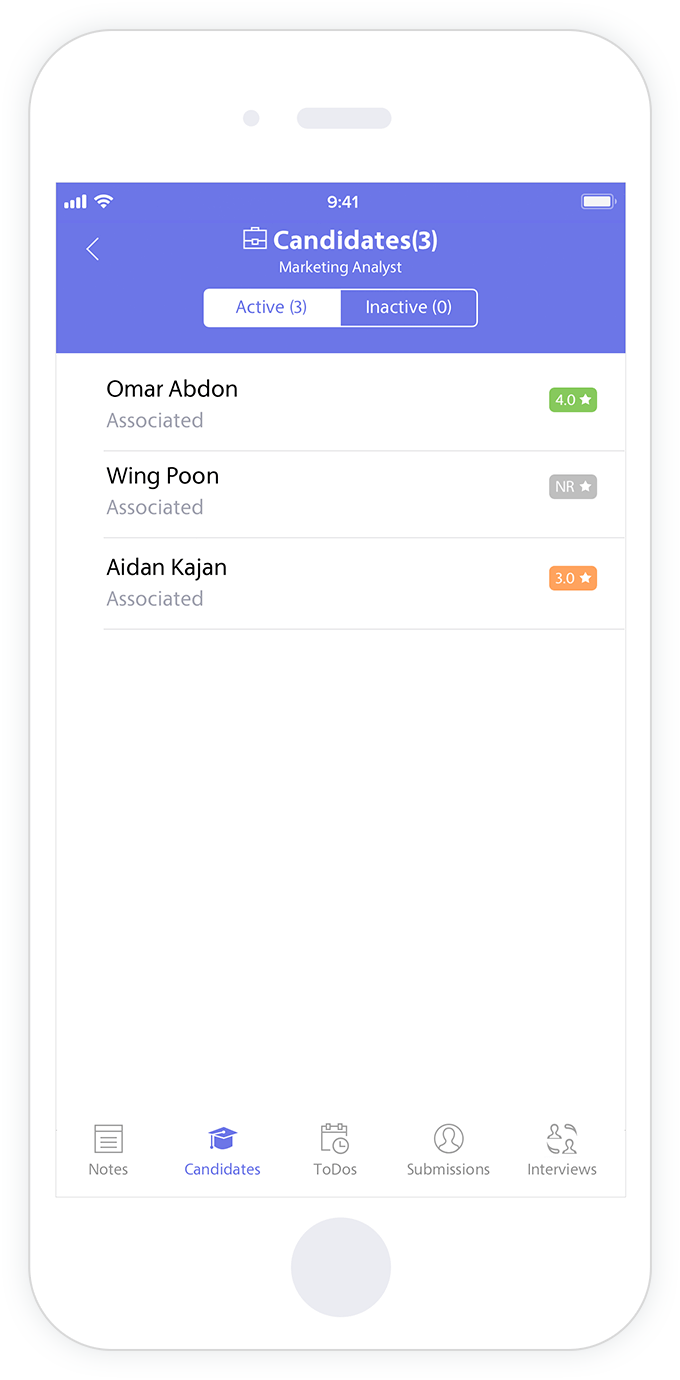Open Wing Poon candidate entry
The width and height of the screenshot is (680, 1380).
(364, 494)
